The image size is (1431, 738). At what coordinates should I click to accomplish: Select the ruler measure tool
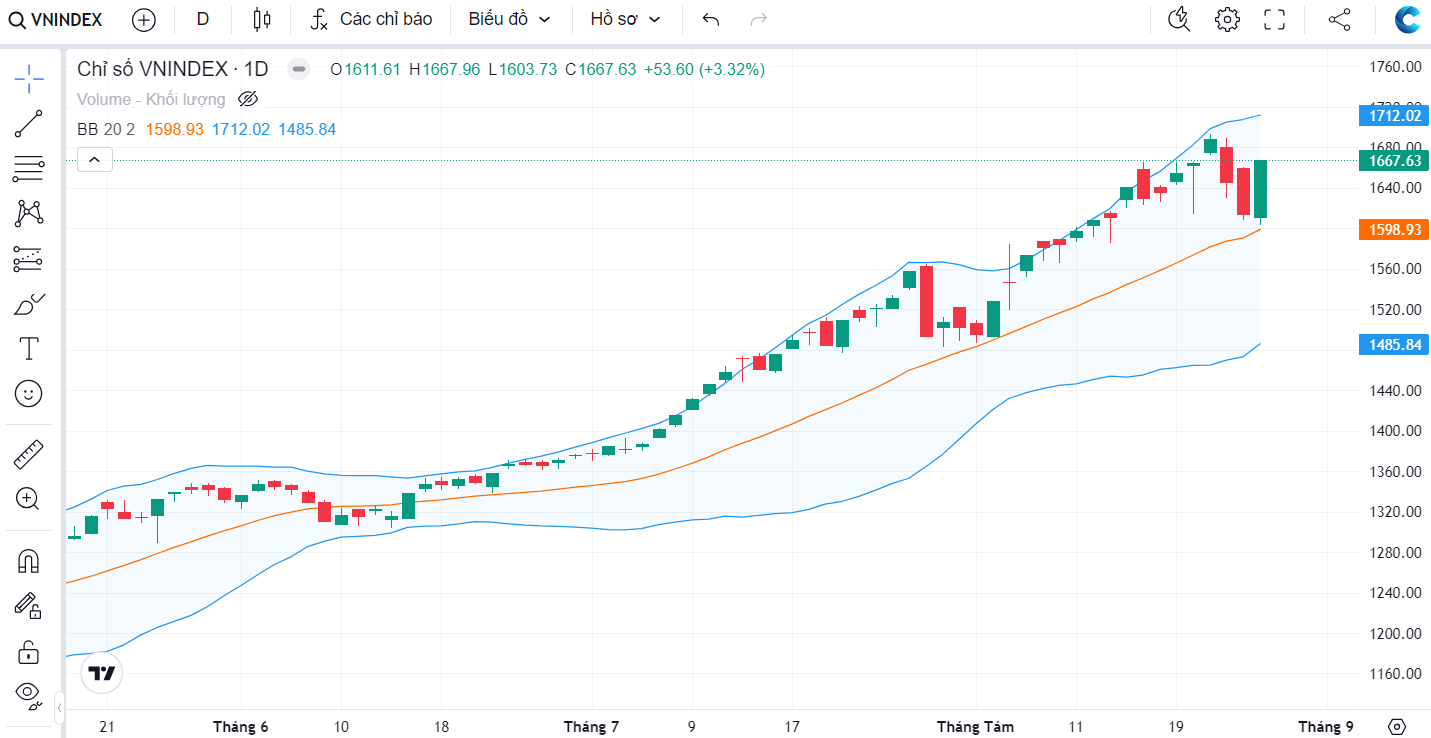coord(29,455)
